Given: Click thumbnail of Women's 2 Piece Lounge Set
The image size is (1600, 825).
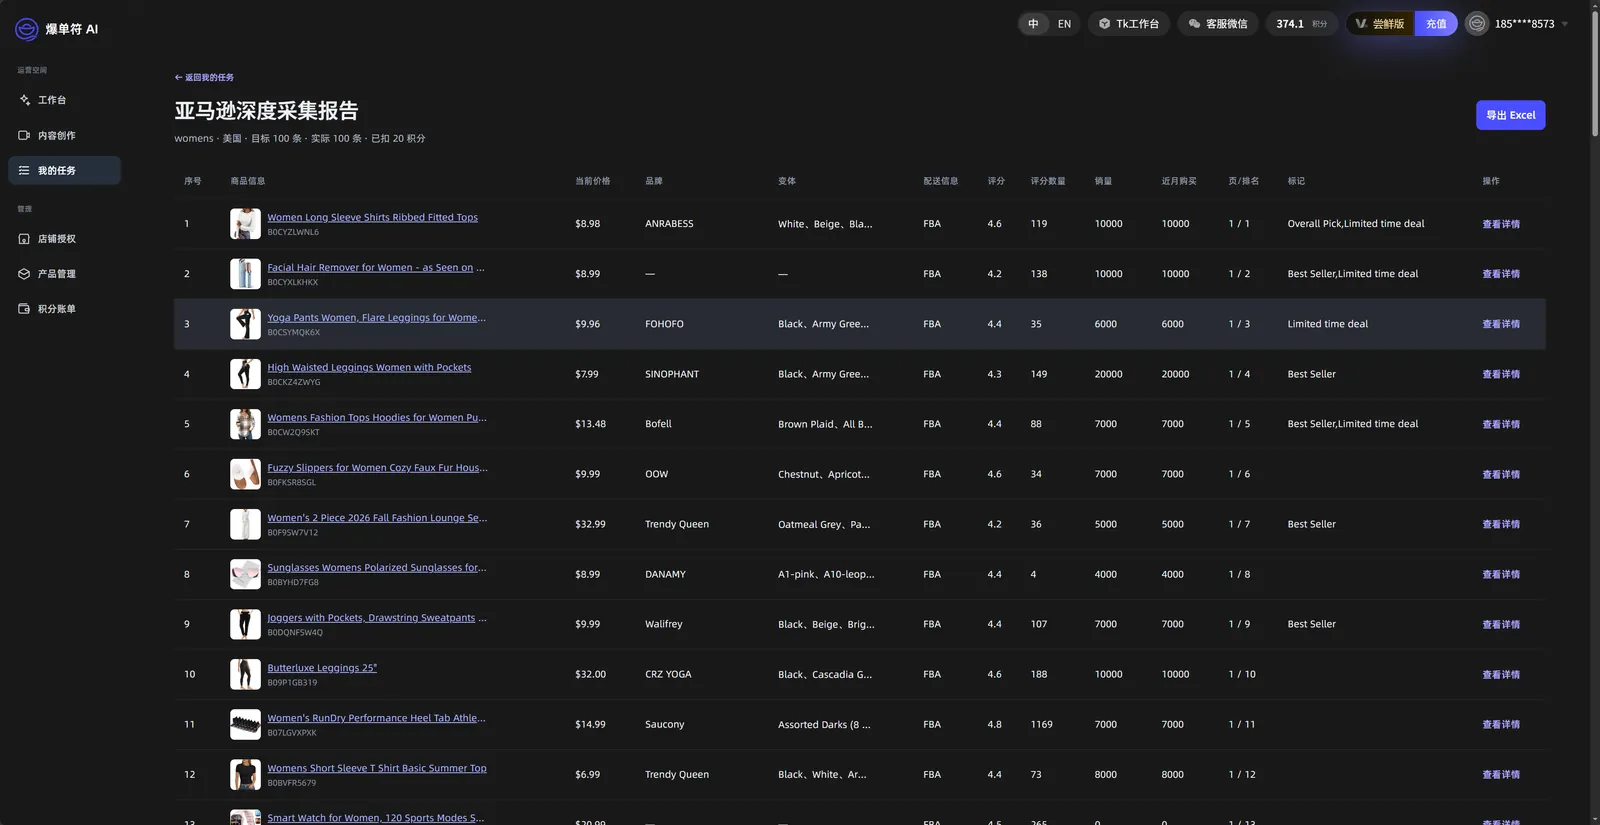Looking at the screenshot, I should 245,524.
